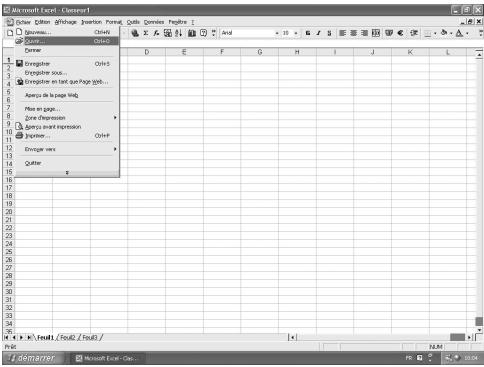The image size is (484, 367).
Task: Open Mise en page from the menu
Action: pos(67,109)
